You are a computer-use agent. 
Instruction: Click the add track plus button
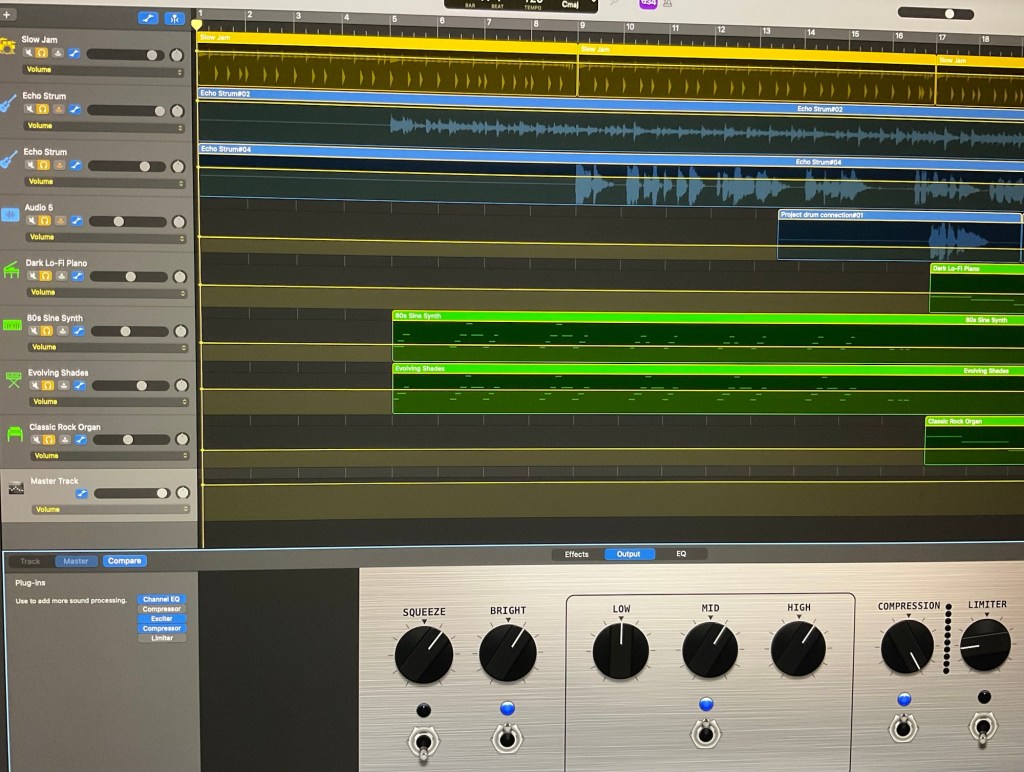point(8,15)
